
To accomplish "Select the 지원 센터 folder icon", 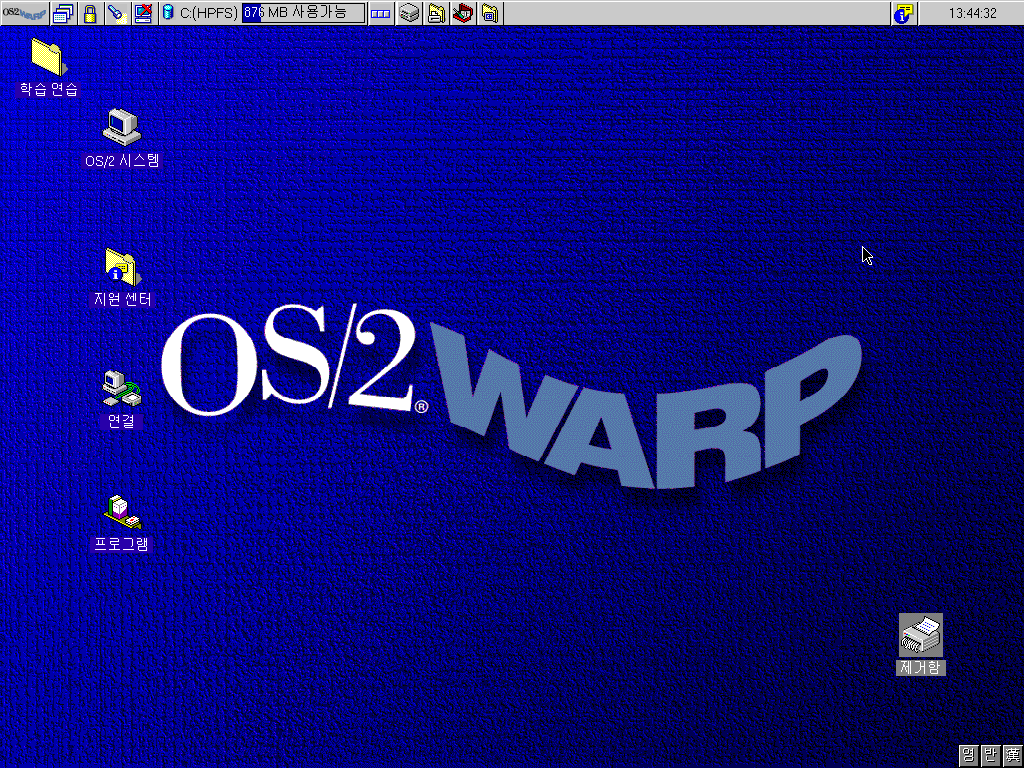I will [123, 266].
